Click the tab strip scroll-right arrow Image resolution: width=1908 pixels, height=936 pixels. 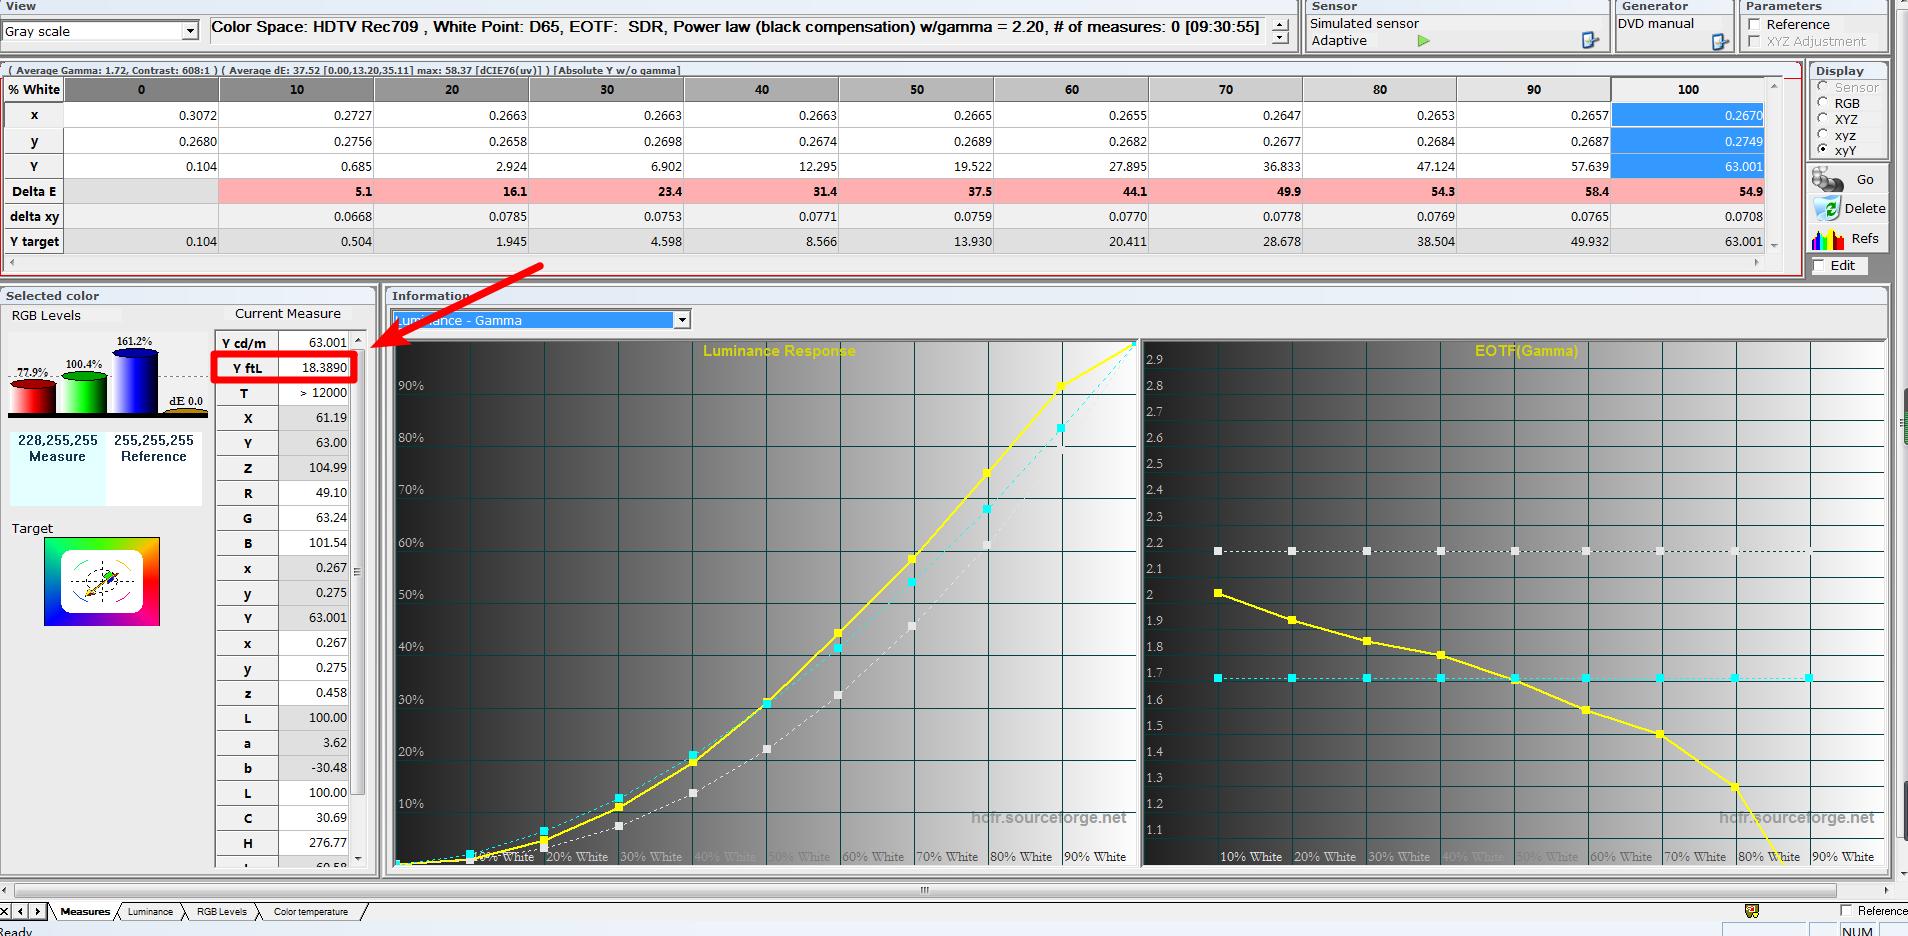click(x=38, y=911)
